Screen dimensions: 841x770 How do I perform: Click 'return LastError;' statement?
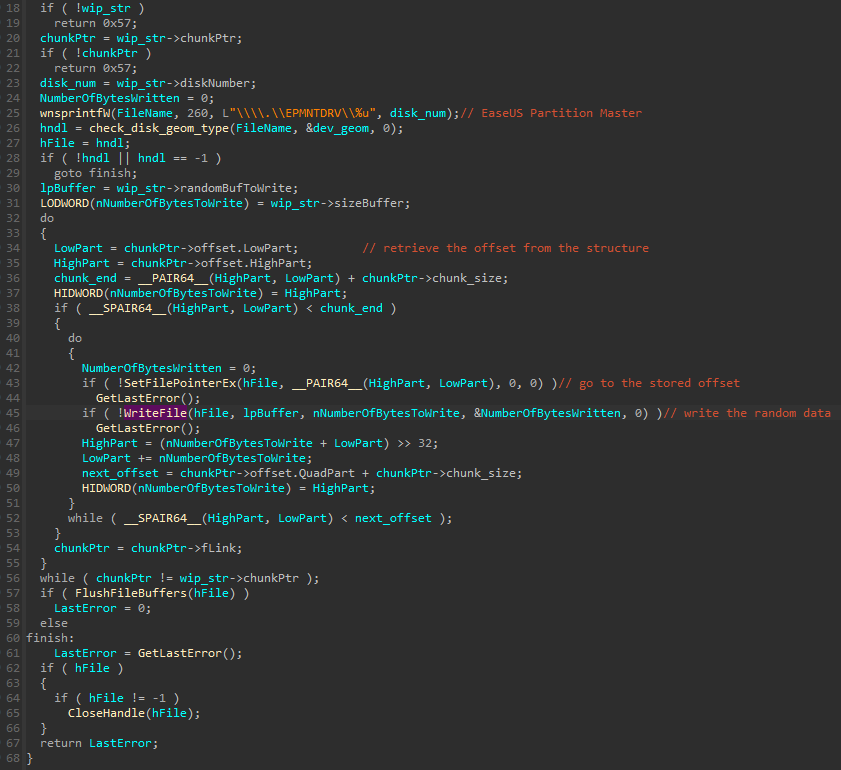[99, 743]
